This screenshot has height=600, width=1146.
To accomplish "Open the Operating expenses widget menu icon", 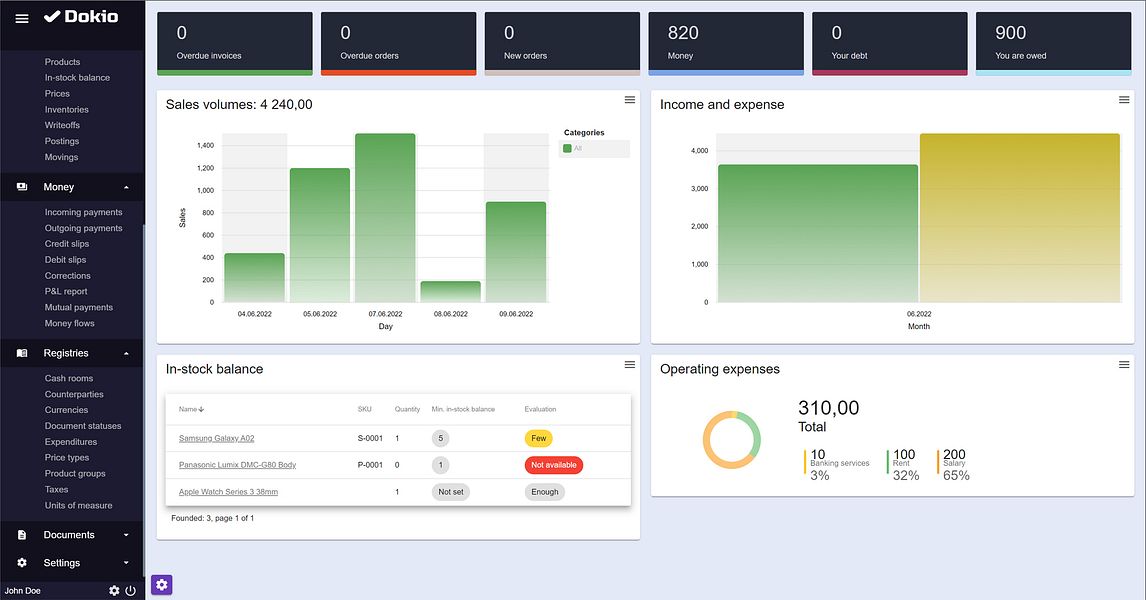I will [1123, 365].
